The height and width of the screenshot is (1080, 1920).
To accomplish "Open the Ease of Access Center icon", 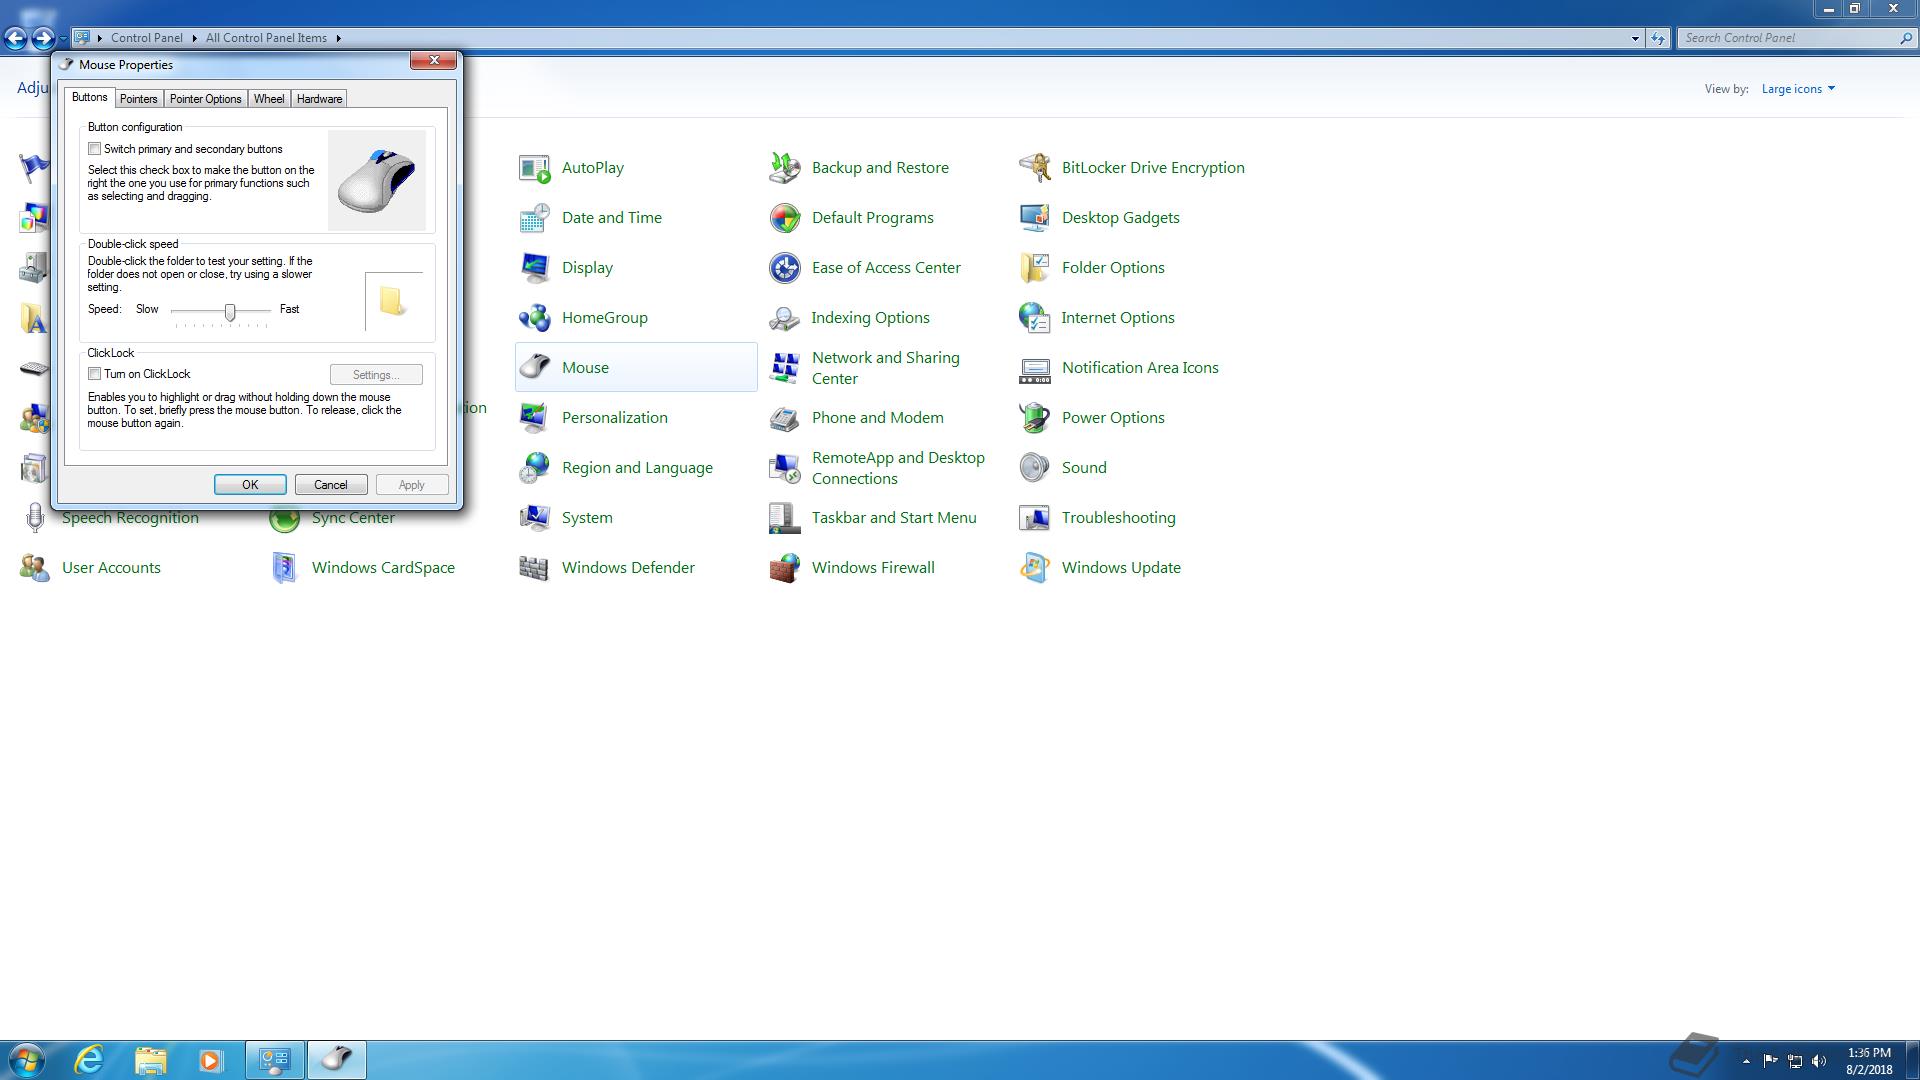I will click(x=784, y=268).
